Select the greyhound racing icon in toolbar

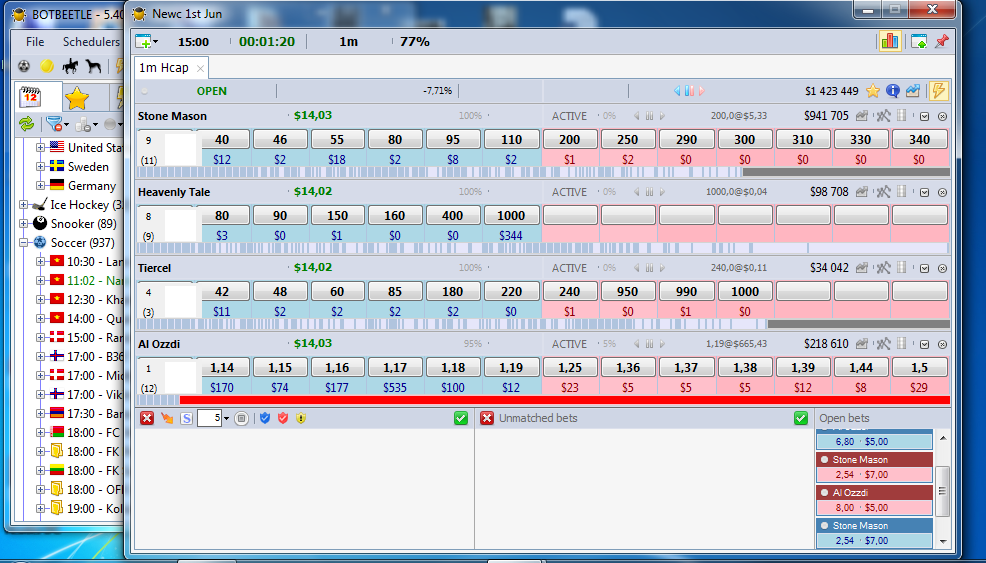[93, 66]
